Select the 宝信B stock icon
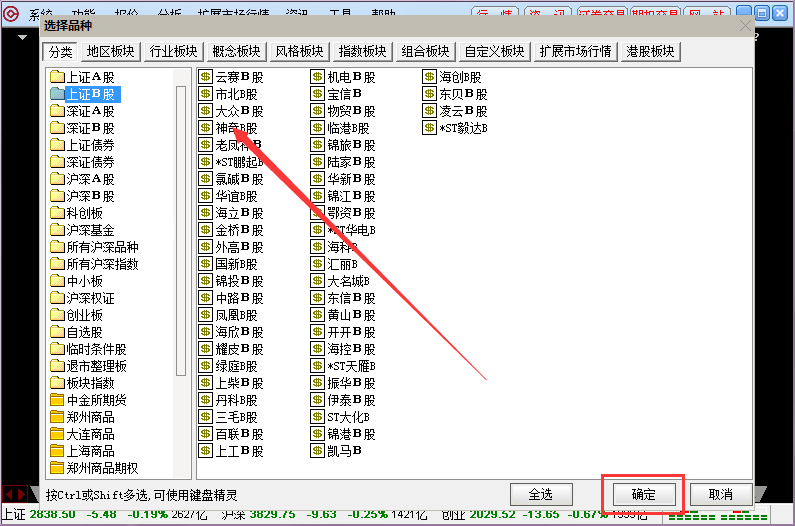795x526 pixels. click(317, 94)
